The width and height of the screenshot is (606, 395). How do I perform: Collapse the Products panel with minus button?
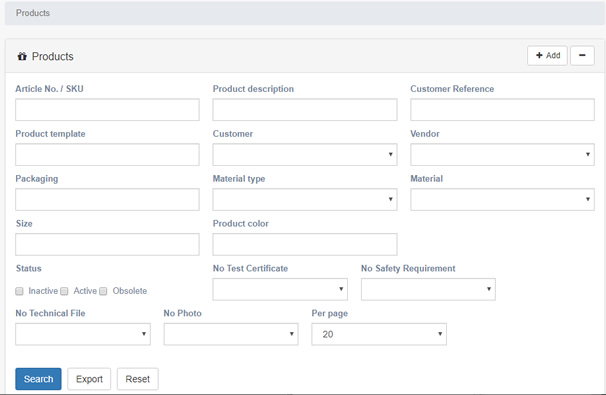(x=582, y=56)
